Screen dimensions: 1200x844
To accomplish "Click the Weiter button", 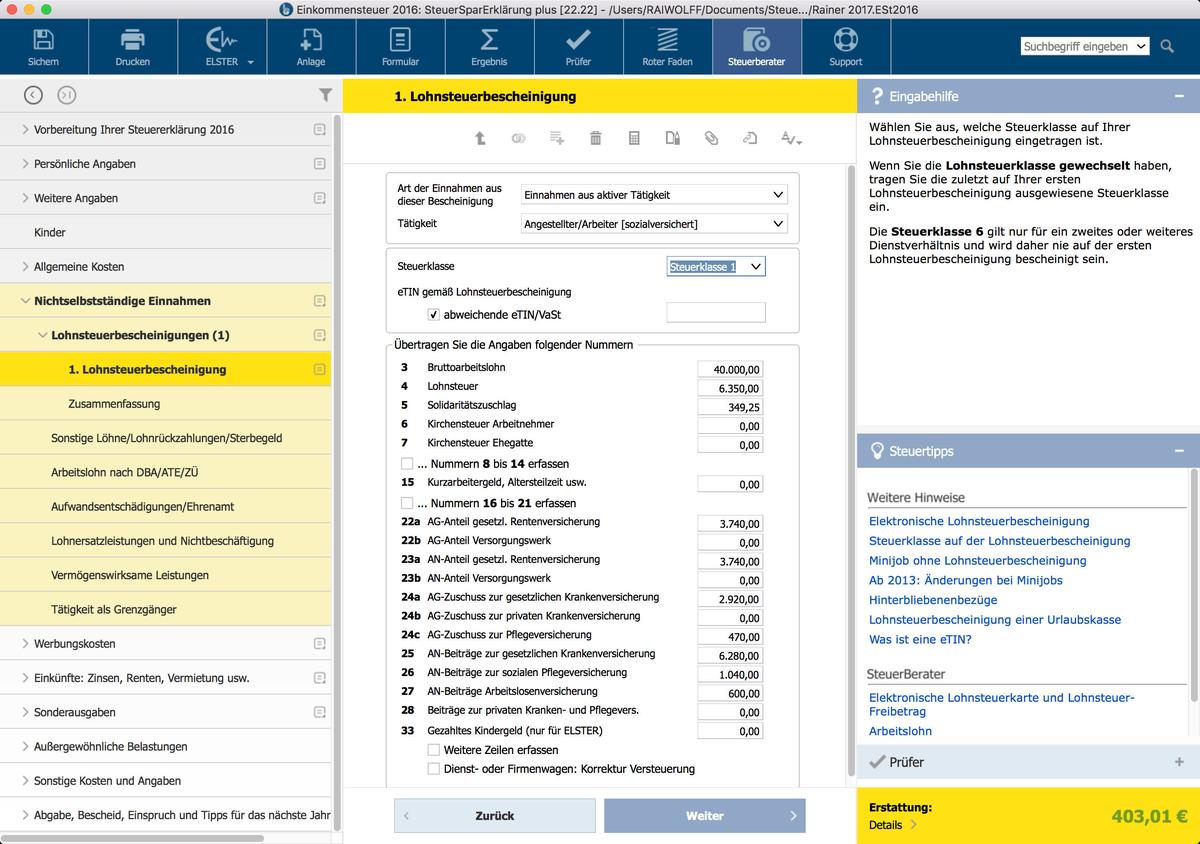I will click(705, 816).
